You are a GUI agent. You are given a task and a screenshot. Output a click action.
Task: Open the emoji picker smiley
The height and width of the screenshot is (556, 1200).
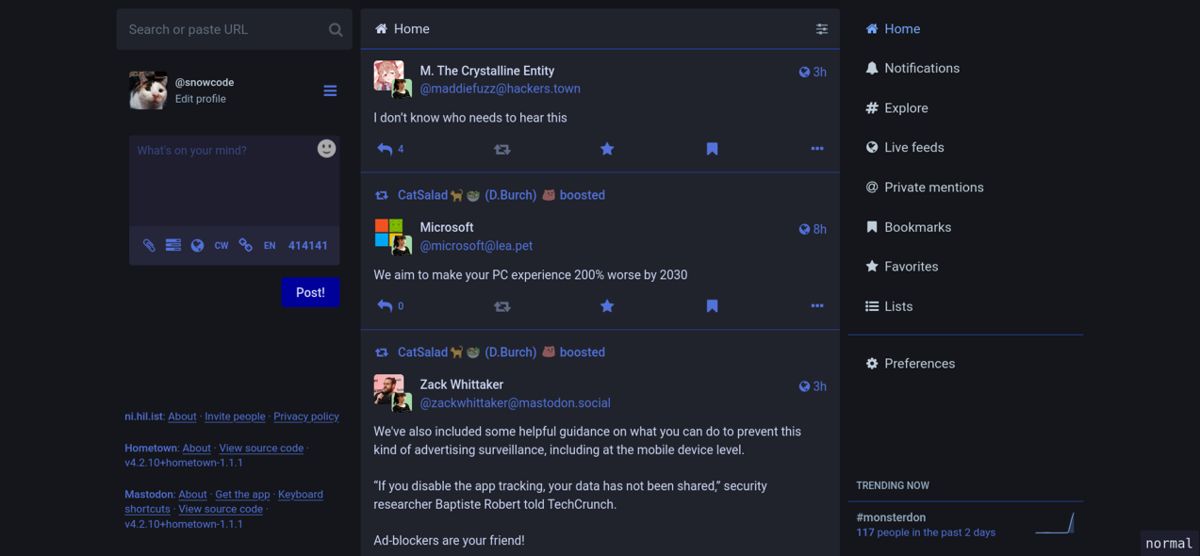(327, 148)
